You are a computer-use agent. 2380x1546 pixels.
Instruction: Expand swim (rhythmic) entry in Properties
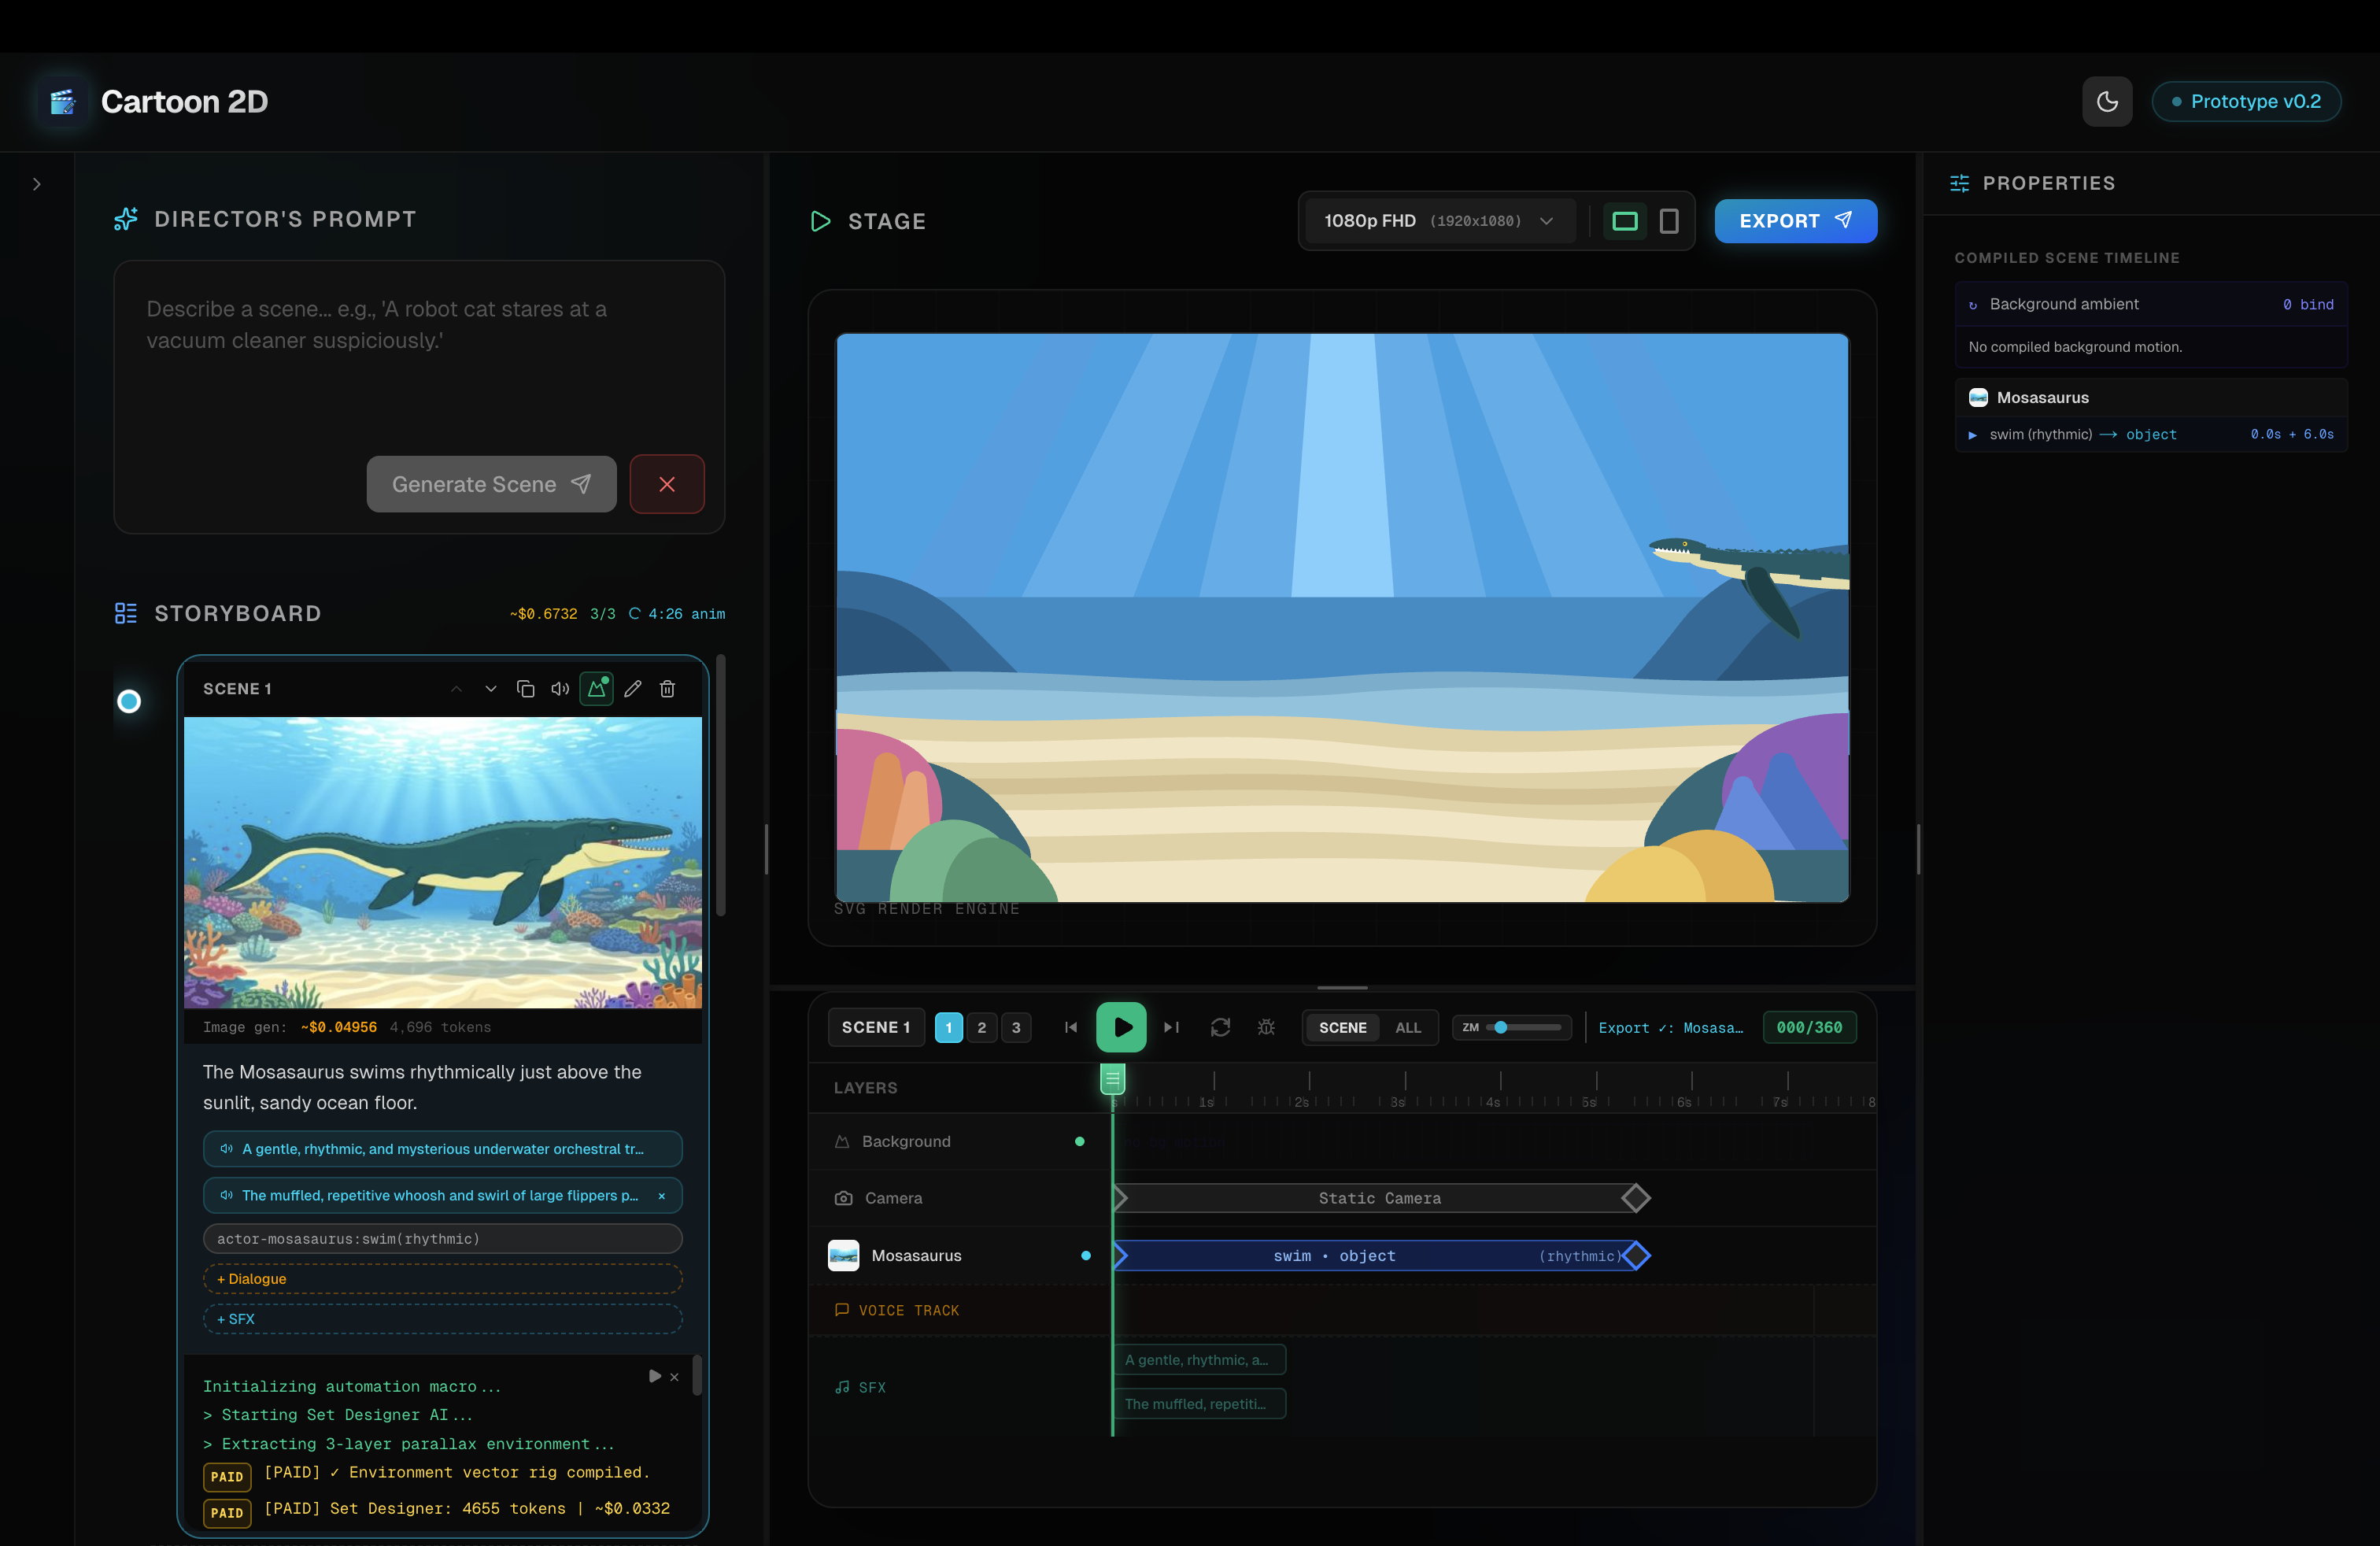point(1972,435)
